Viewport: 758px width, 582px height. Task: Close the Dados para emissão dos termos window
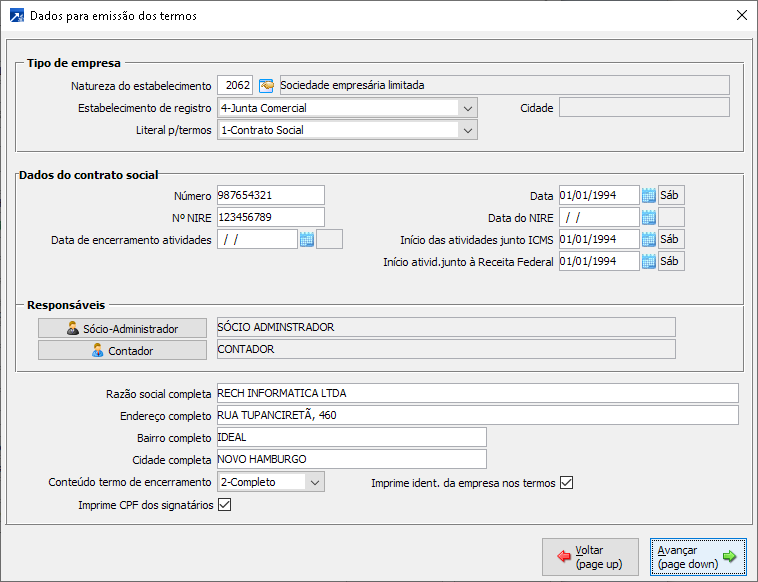click(x=742, y=15)
